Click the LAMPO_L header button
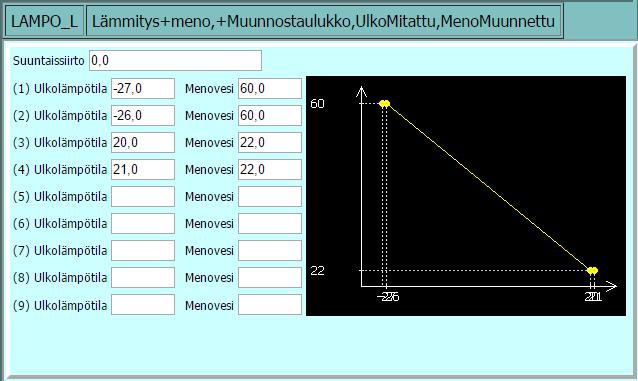This screenshot has width=638, height=381. (44, 21)
